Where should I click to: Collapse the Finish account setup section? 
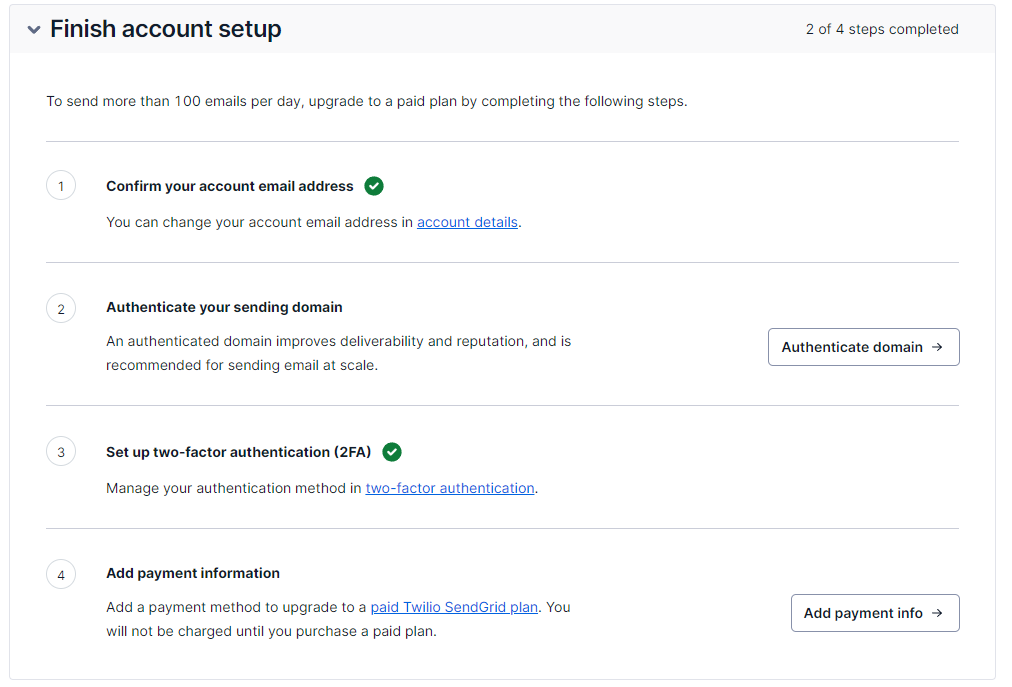(34, 30)
